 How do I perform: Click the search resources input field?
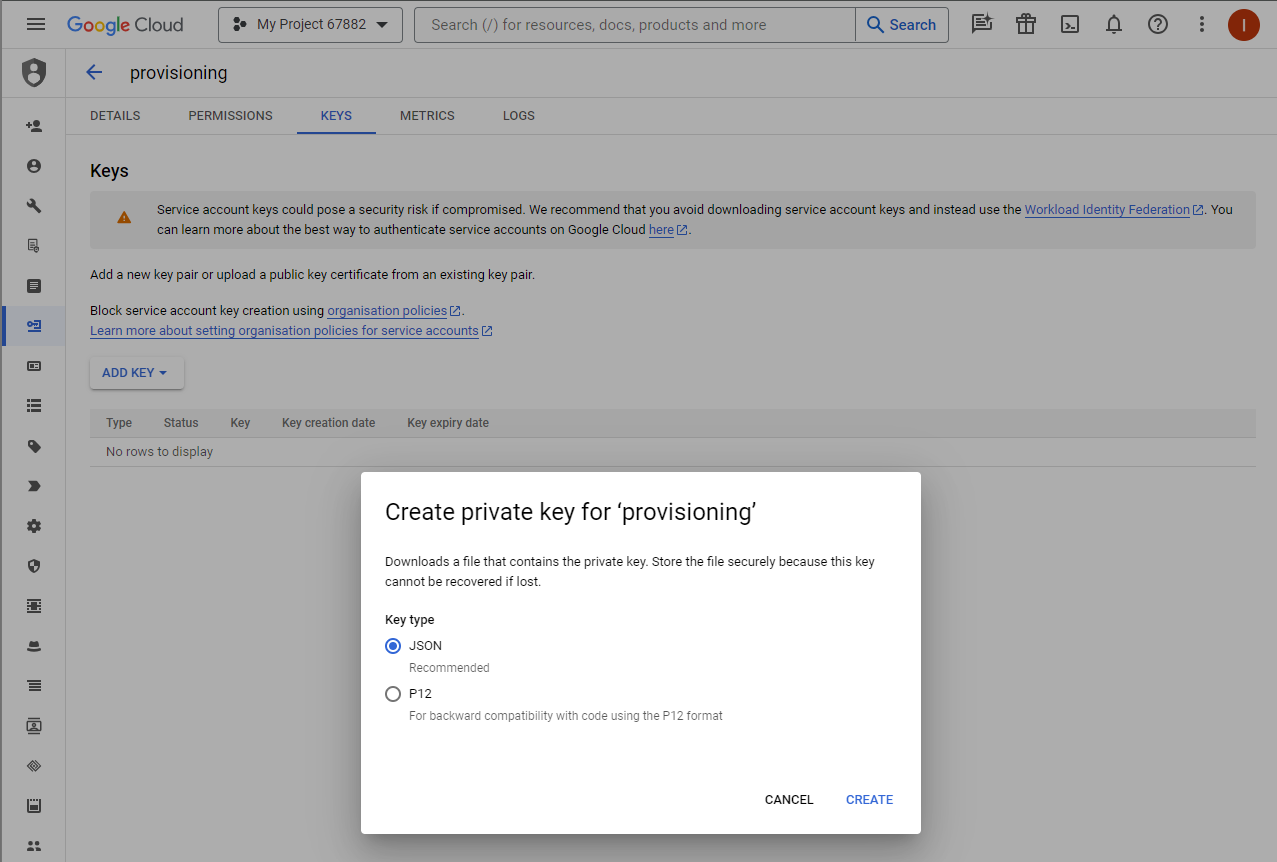pos(635,25)
